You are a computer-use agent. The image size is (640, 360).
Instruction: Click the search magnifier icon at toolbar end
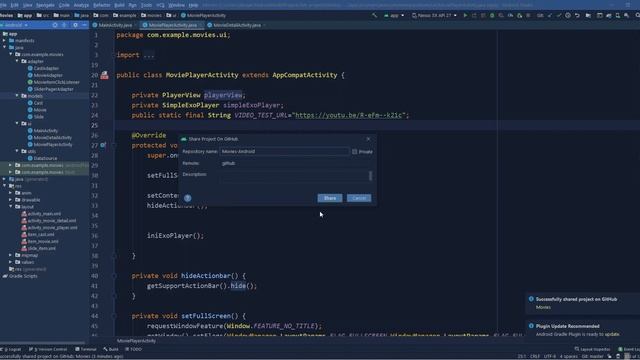pos(637,16)
